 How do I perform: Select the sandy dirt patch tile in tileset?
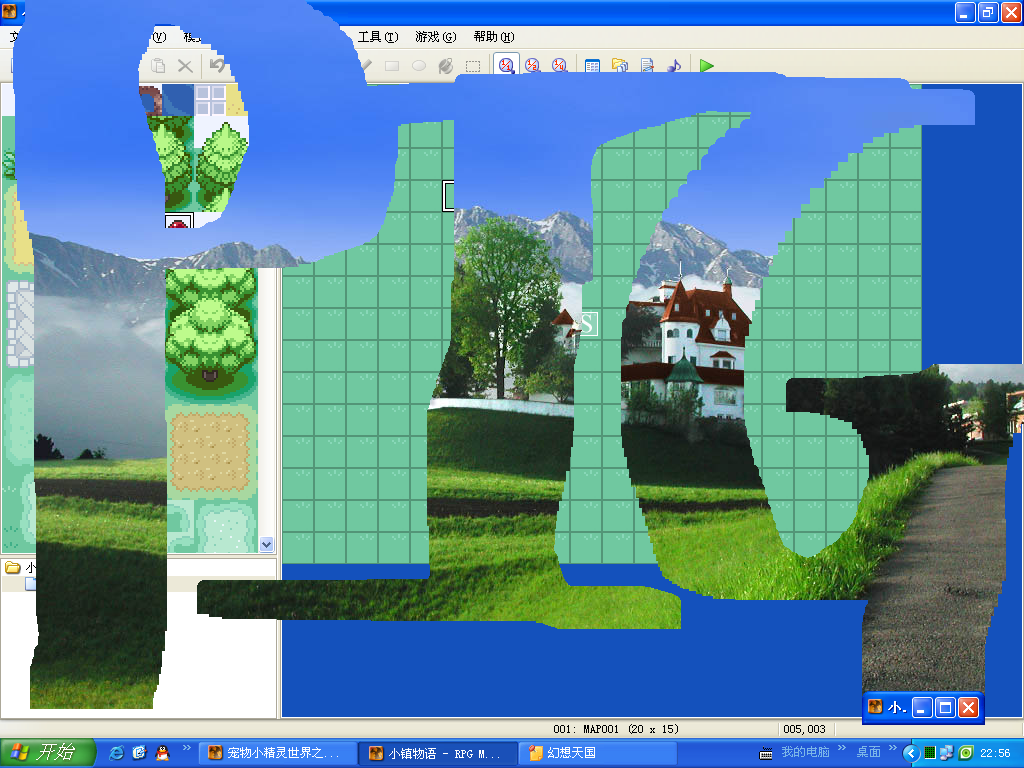pyautogui.click(x=210, y=451)
